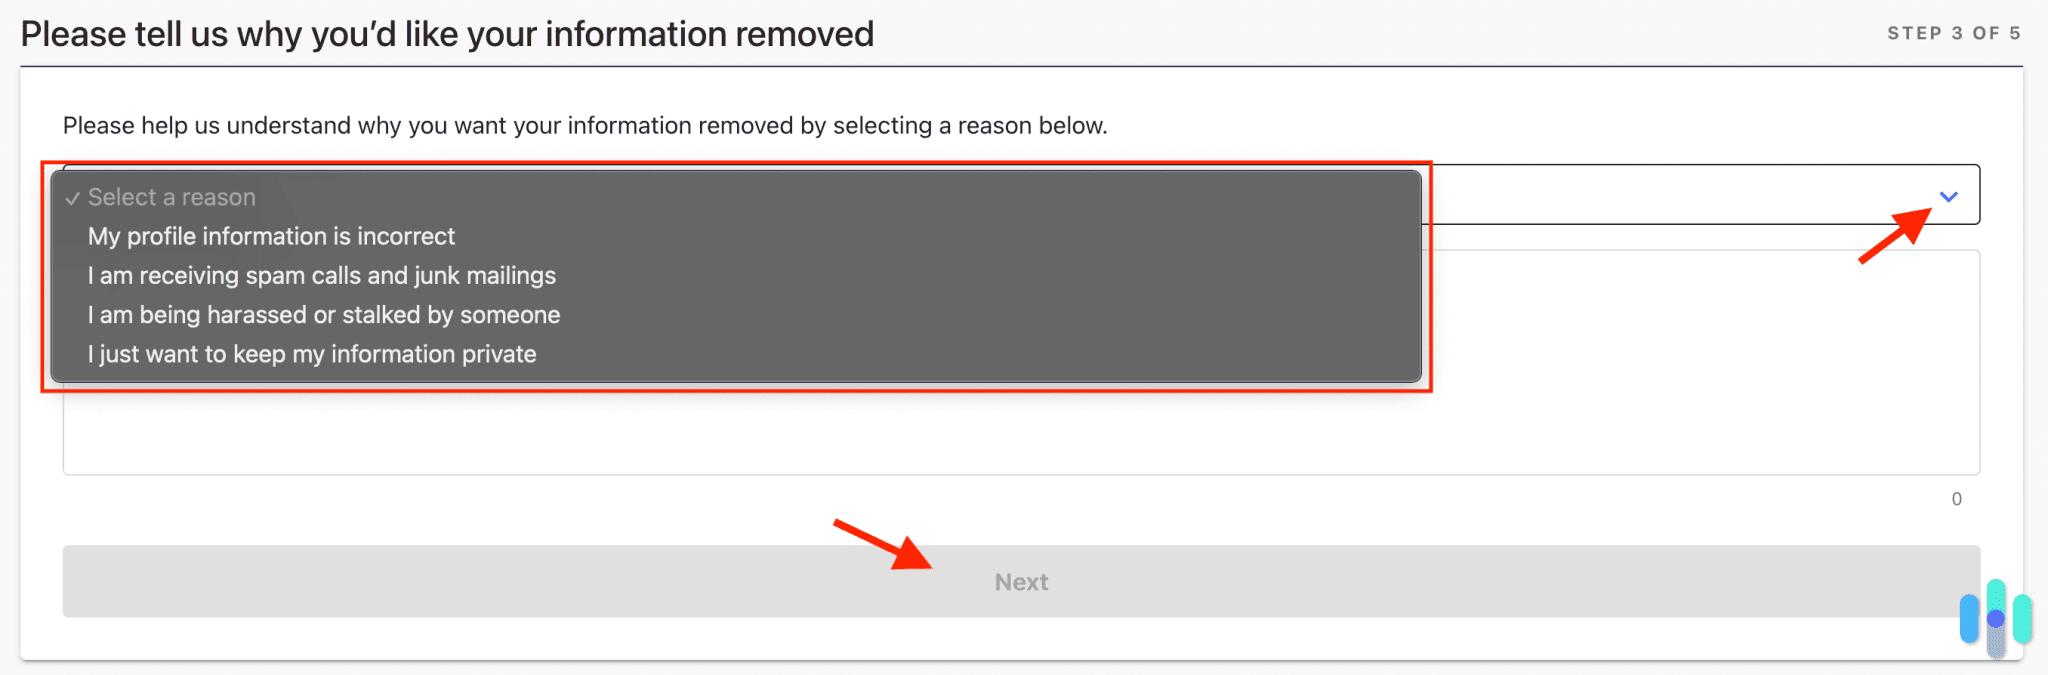The image size is (2048, 675).
Task: Choose the 'Select a reason' placeholder option
Action: [172, 197]
